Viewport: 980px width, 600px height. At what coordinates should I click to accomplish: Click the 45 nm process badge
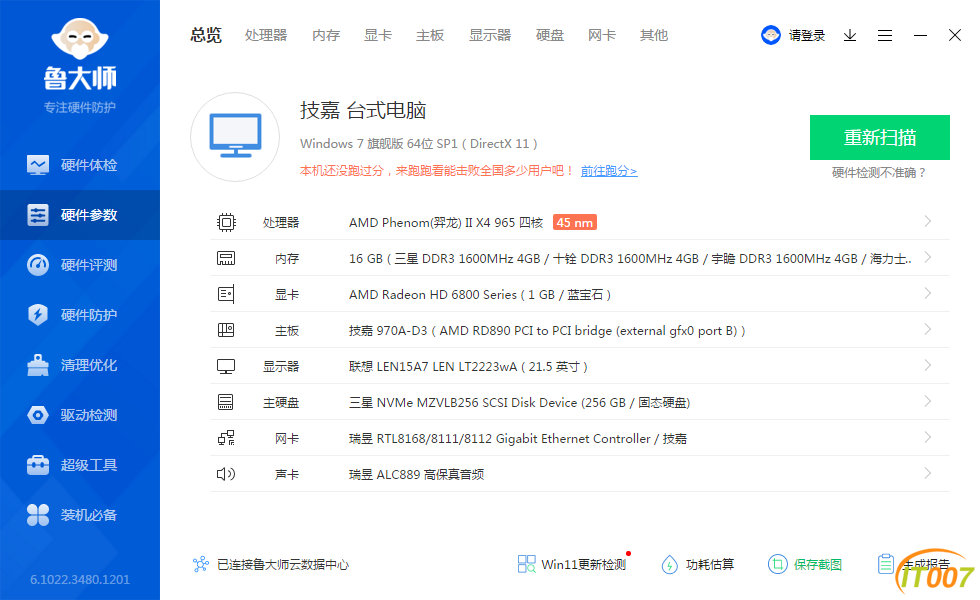click(x=574, y=222)
